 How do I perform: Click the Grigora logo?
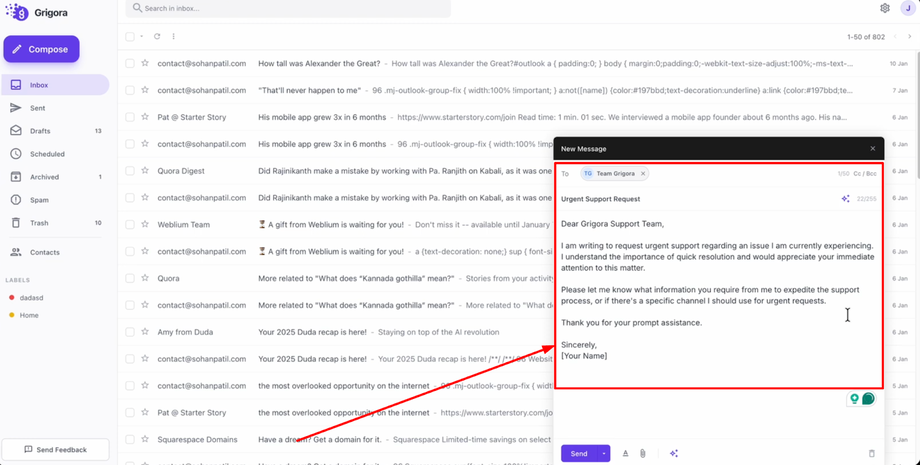click(36, 12)
